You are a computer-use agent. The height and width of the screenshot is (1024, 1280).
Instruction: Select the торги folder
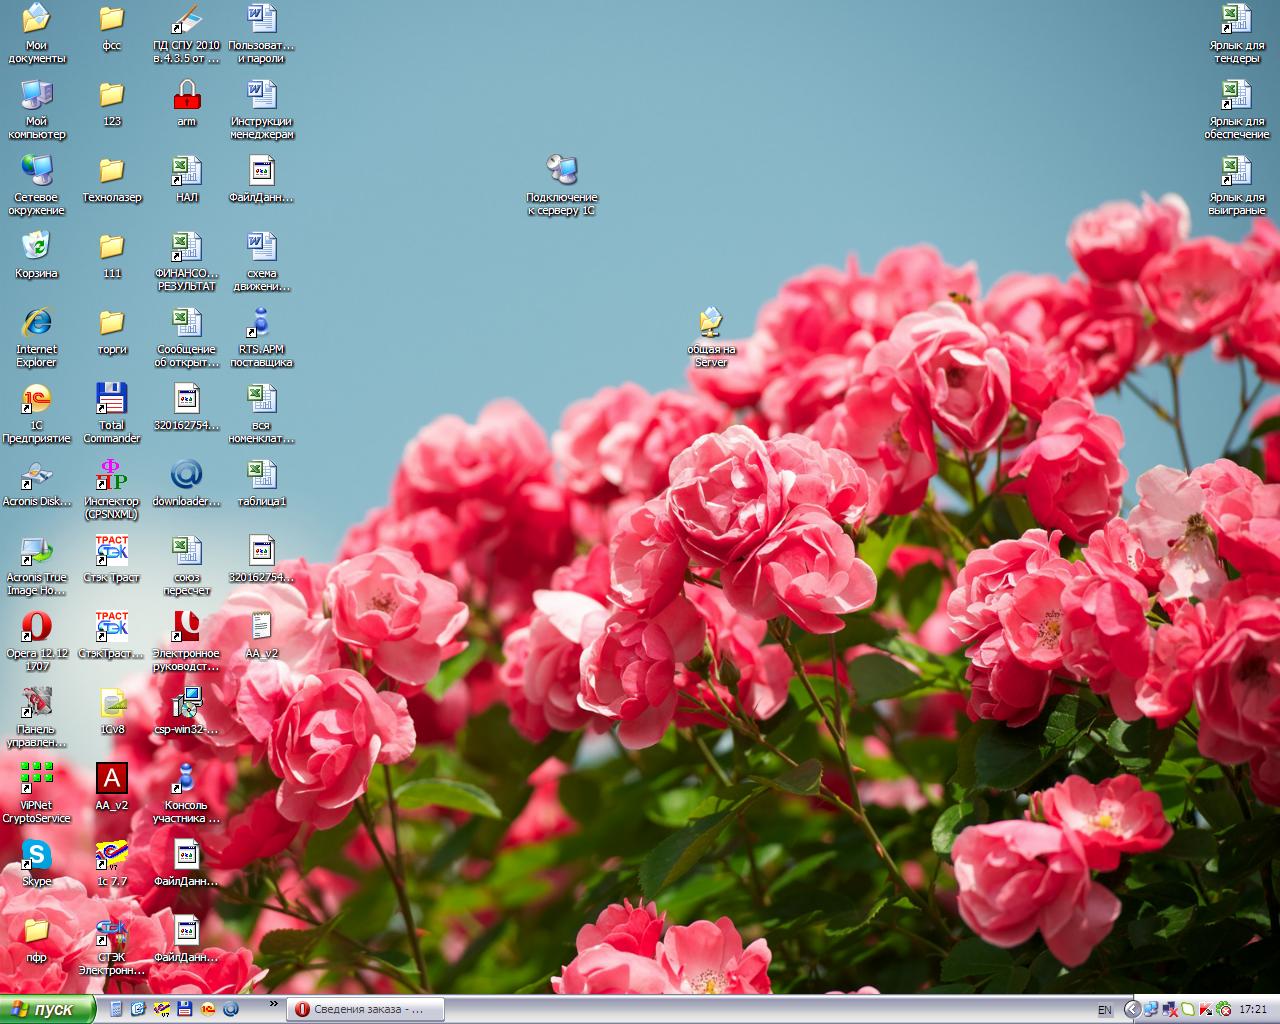click(112, 323)
